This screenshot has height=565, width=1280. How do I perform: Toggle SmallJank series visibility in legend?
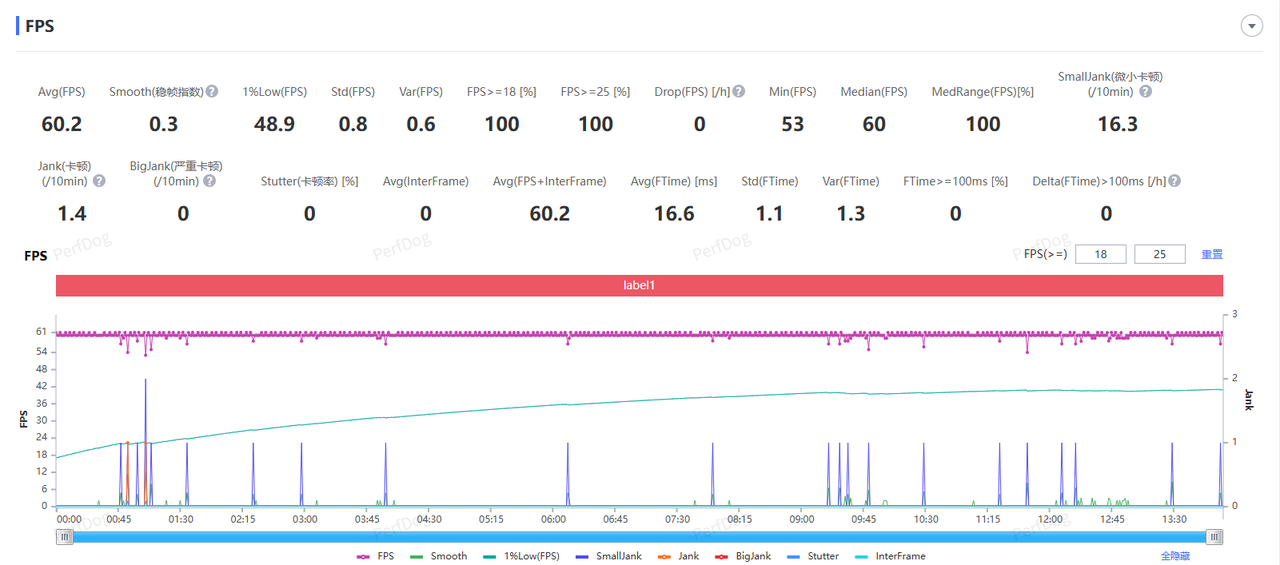[608, 556]
